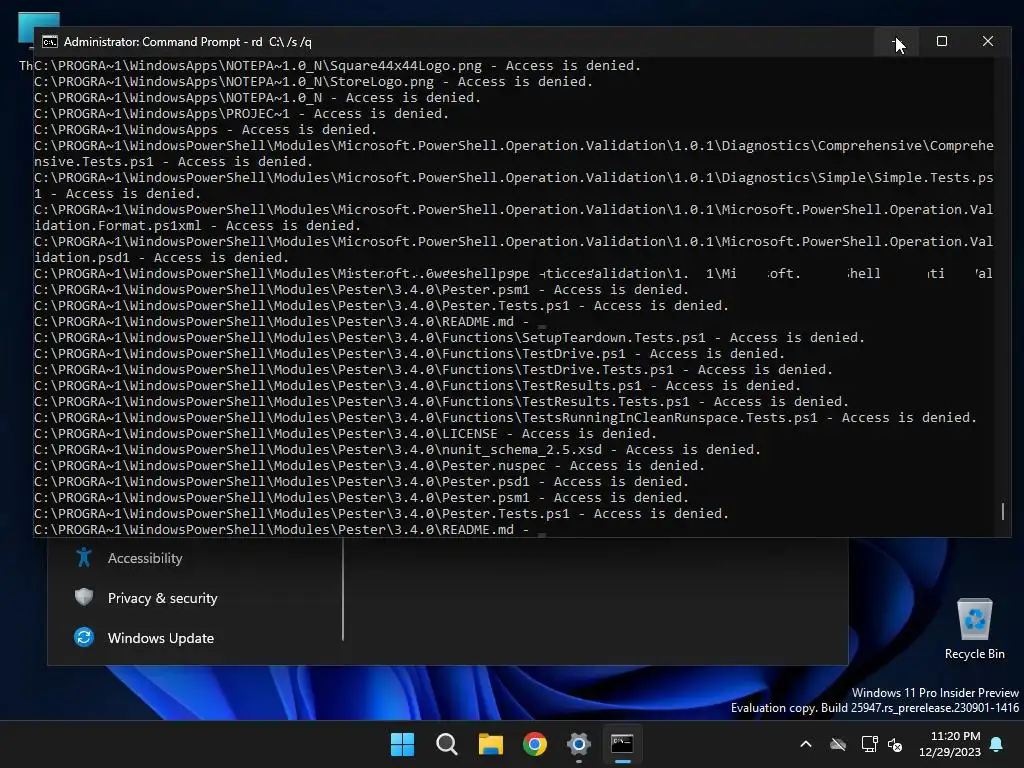Click the PROJEC~1 access denied line
Viewport: 1024px width, 768px height.
tap(242, 114)
